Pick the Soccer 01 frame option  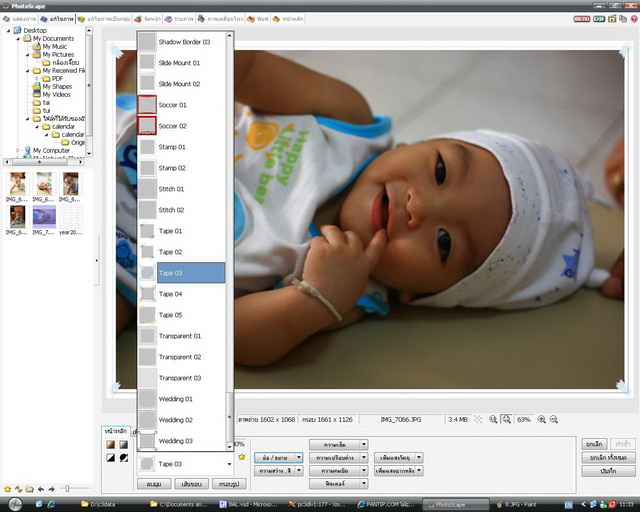point(182,105)
